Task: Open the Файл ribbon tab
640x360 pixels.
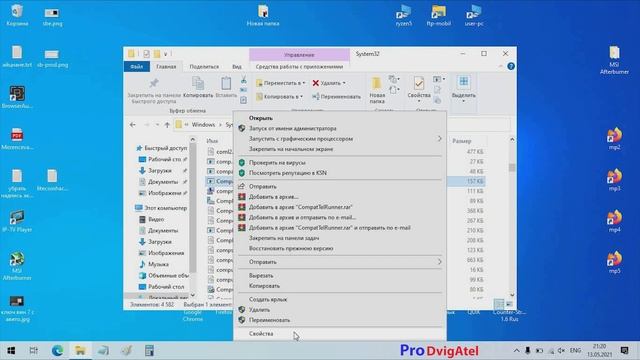Action: (x=137, y=67)
